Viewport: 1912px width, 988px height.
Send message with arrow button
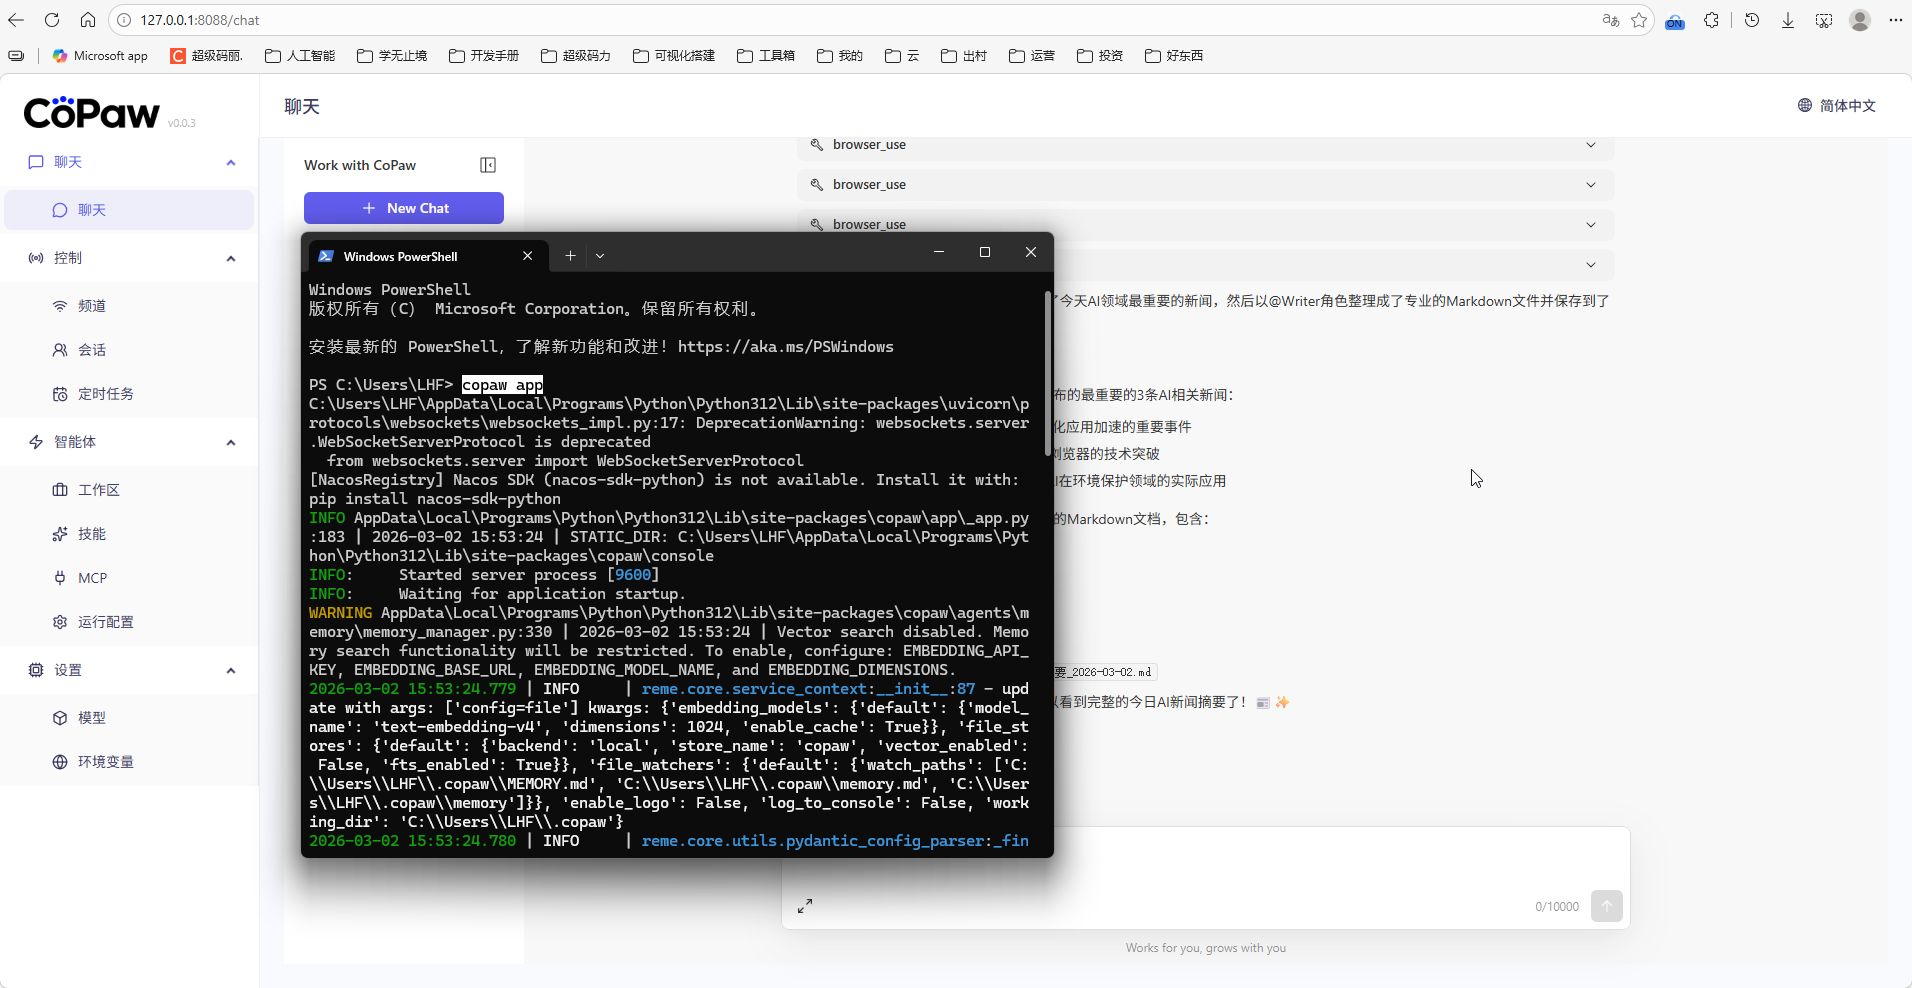[1607, 906]
